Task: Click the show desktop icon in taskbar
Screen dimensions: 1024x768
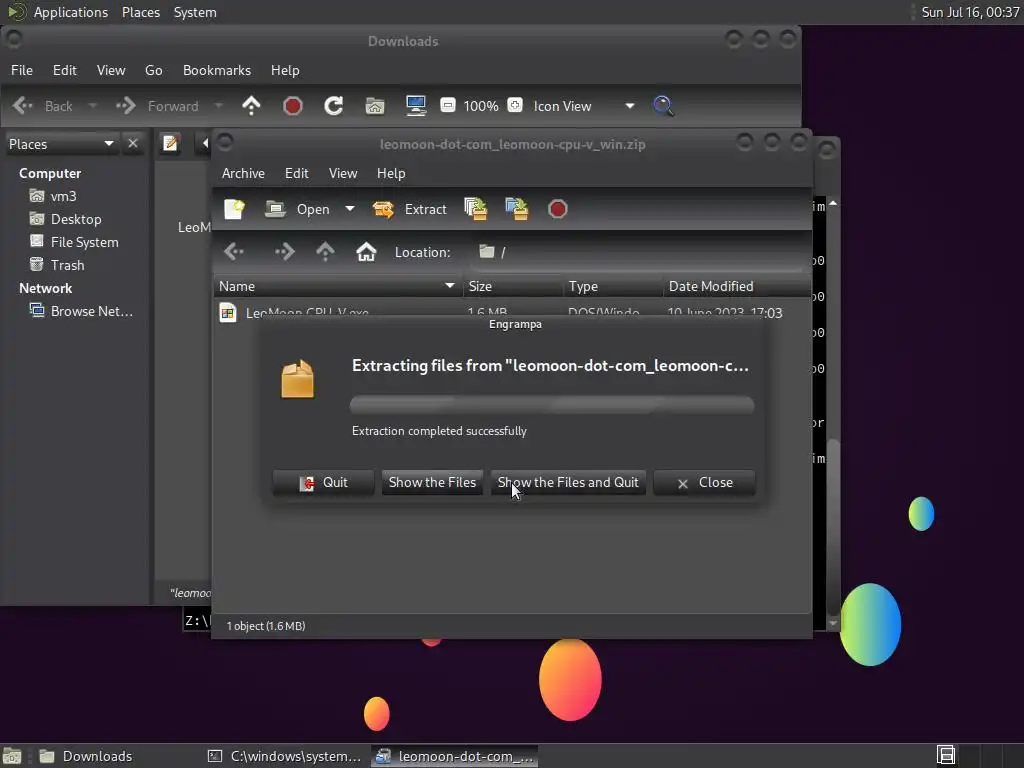Action: [x=12, y=756]
